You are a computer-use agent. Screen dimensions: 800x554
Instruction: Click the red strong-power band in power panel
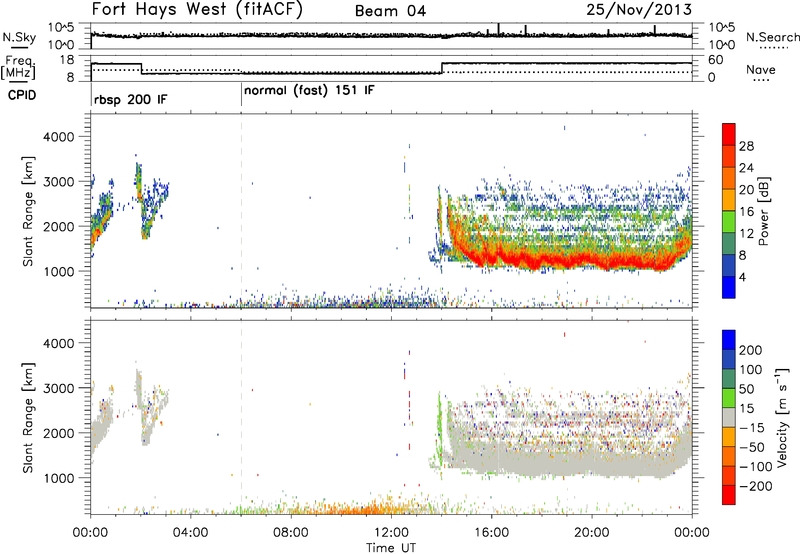pos(571,260)
